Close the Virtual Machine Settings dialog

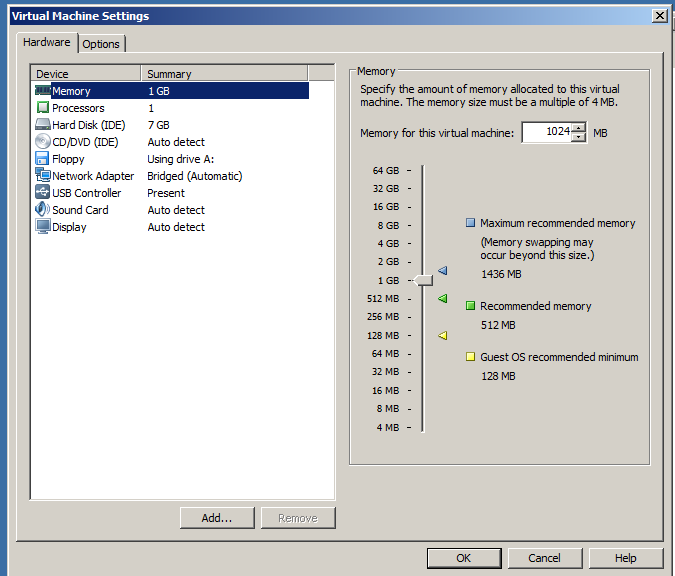(x=660, y=16)
